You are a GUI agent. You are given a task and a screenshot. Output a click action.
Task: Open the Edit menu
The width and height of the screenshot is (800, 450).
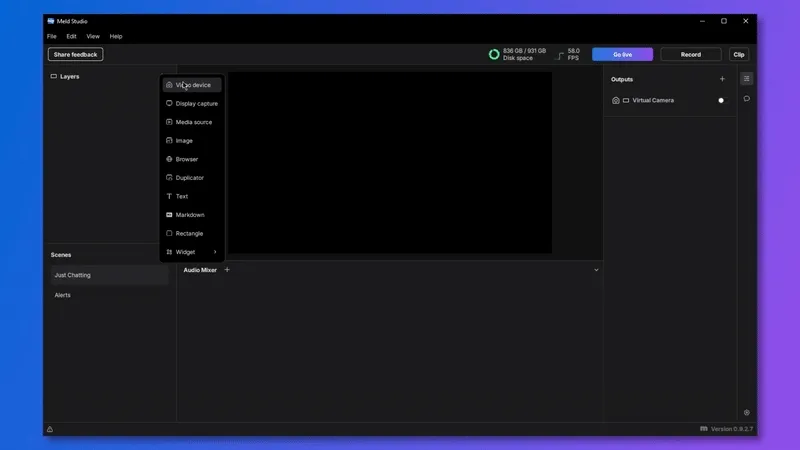click(x=71, y=36)
